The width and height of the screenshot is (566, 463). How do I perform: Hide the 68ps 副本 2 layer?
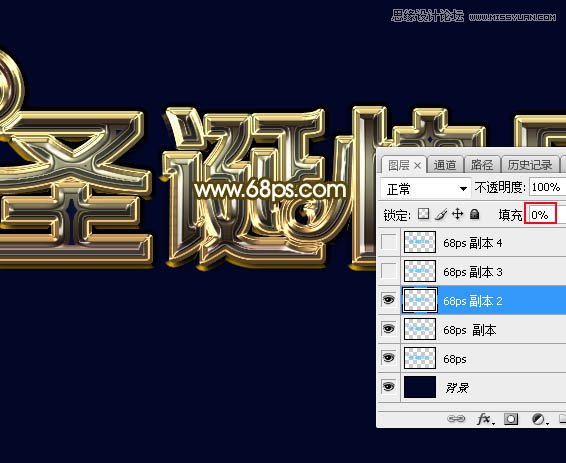tap(388, 299)
